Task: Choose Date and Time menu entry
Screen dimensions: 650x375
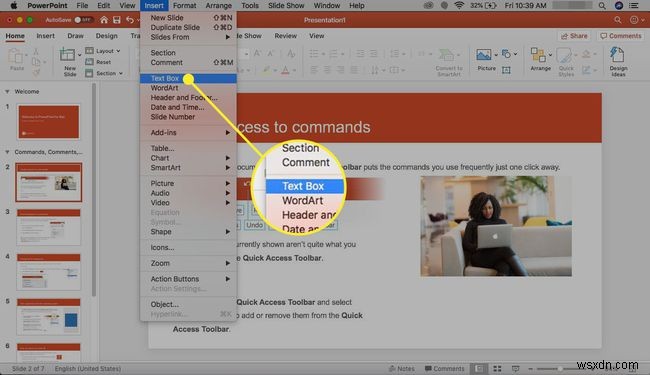Action: [x=188, y=107]
